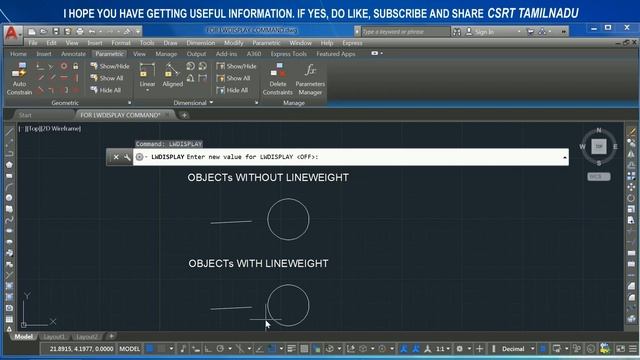Toggle Clean Screen on status bar
The width and height of the screenshot is (640, 360).
click(x=620, y=349)
